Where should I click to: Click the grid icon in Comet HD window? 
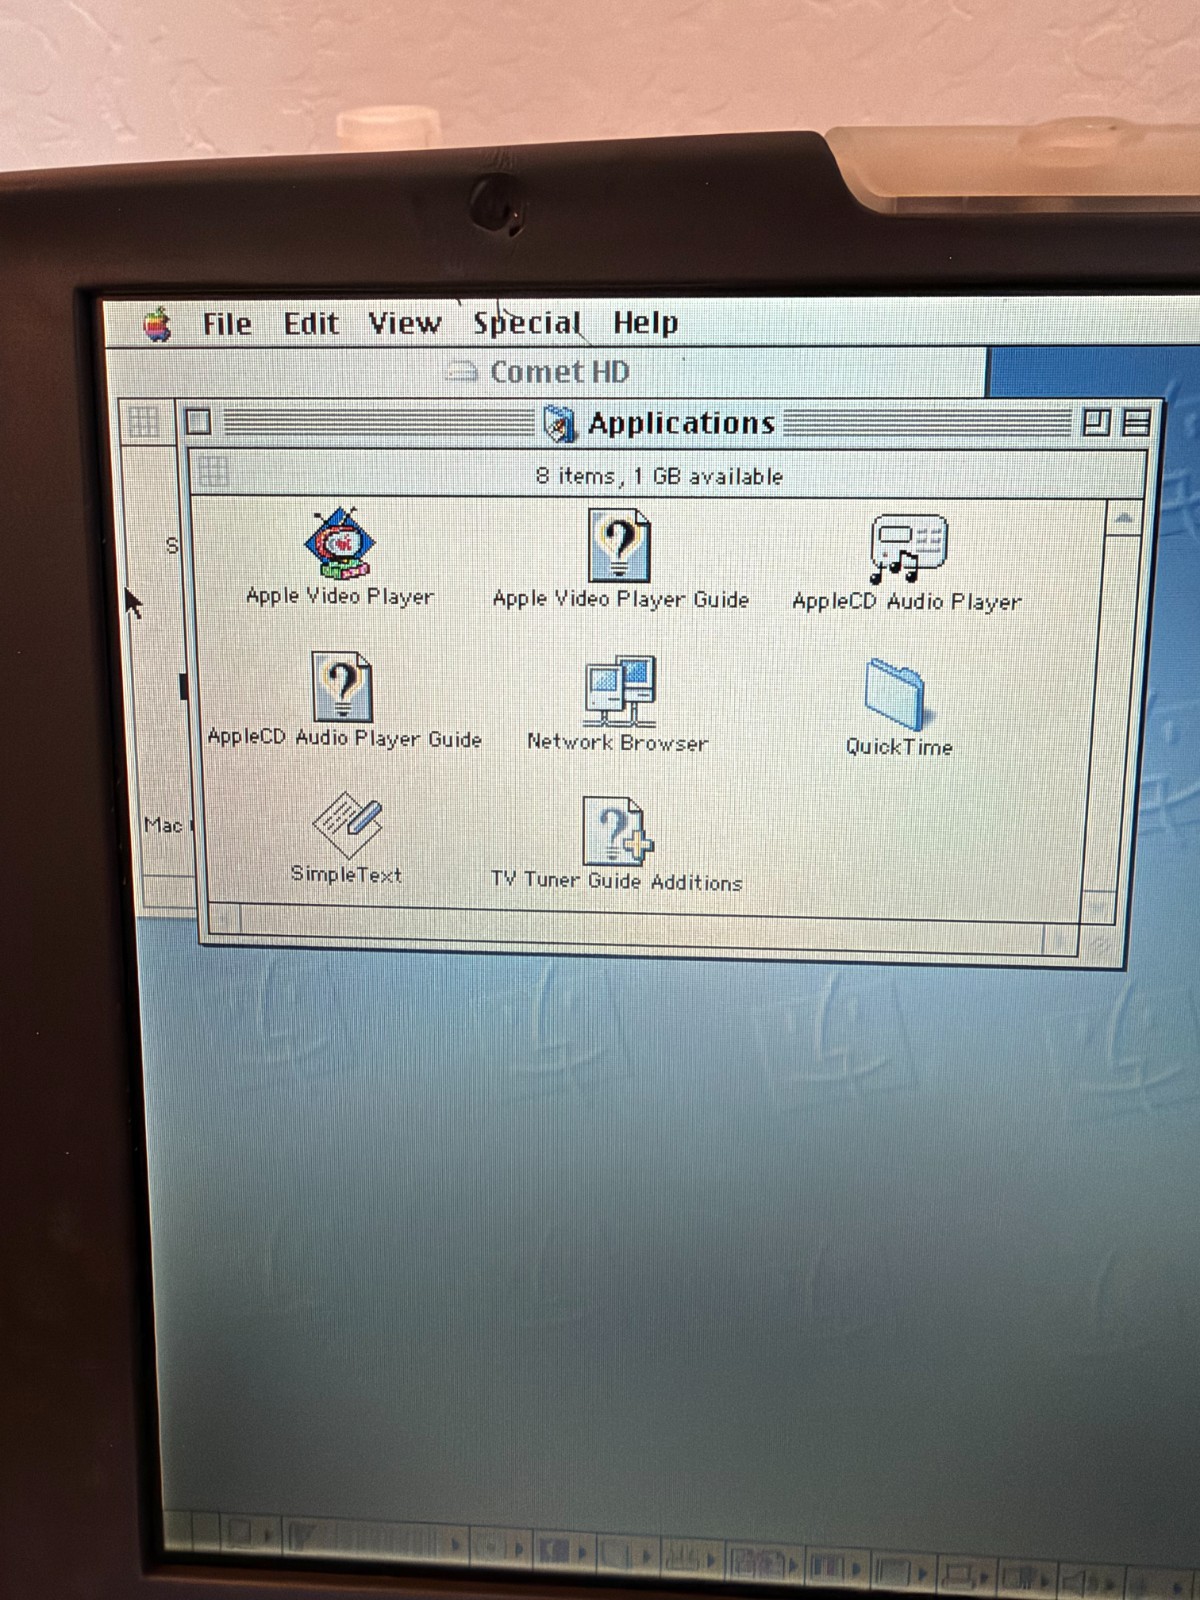coord(142,420)
